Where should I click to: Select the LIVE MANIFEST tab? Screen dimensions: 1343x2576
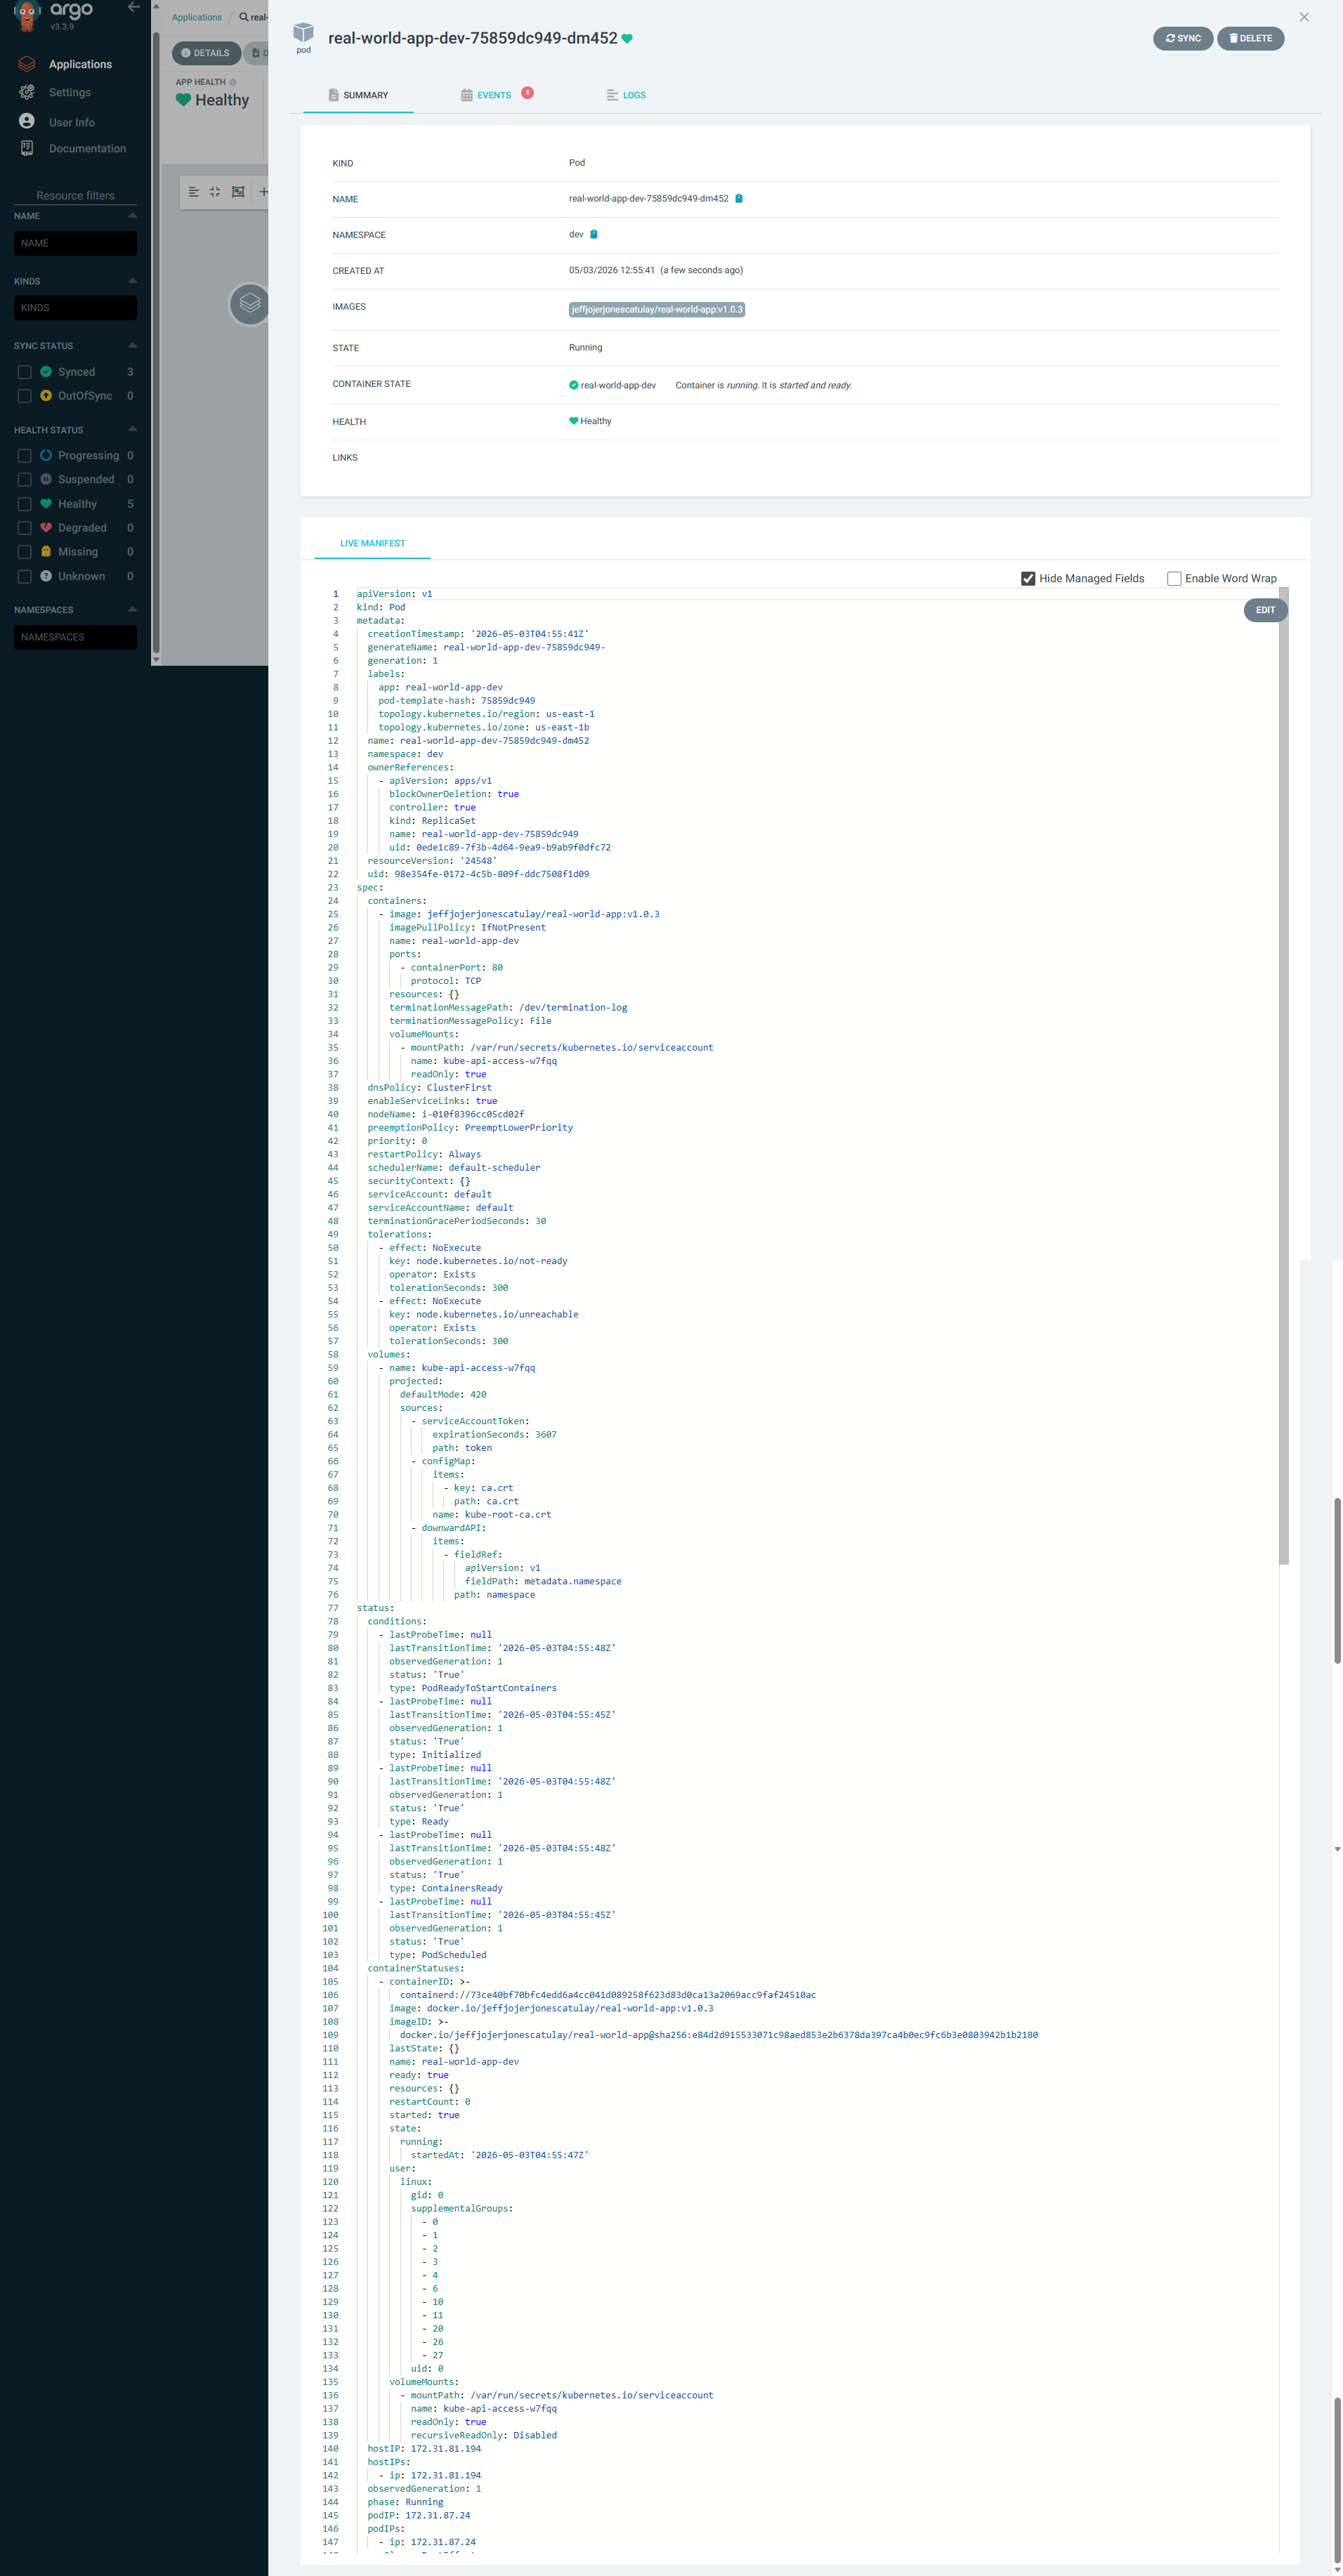[x=372, y=543]
